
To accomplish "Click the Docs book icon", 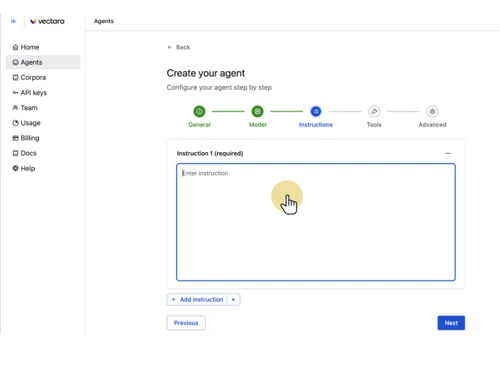I will coord(15,153).
